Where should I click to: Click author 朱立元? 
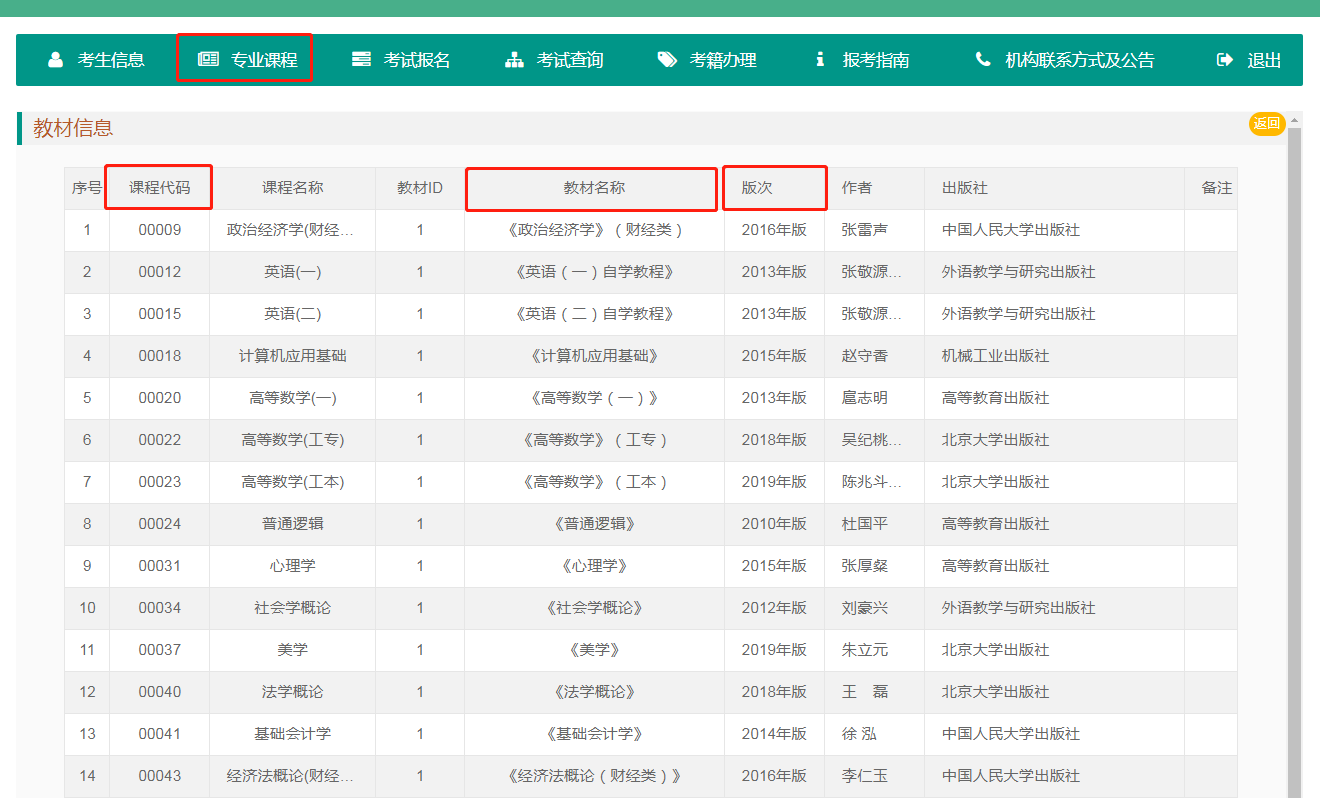click(x=865, y=650)
